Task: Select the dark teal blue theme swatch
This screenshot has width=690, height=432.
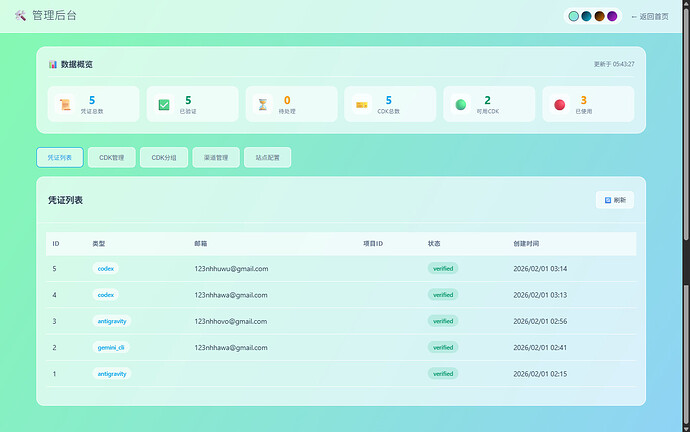Action: click(x=586, y=16)
